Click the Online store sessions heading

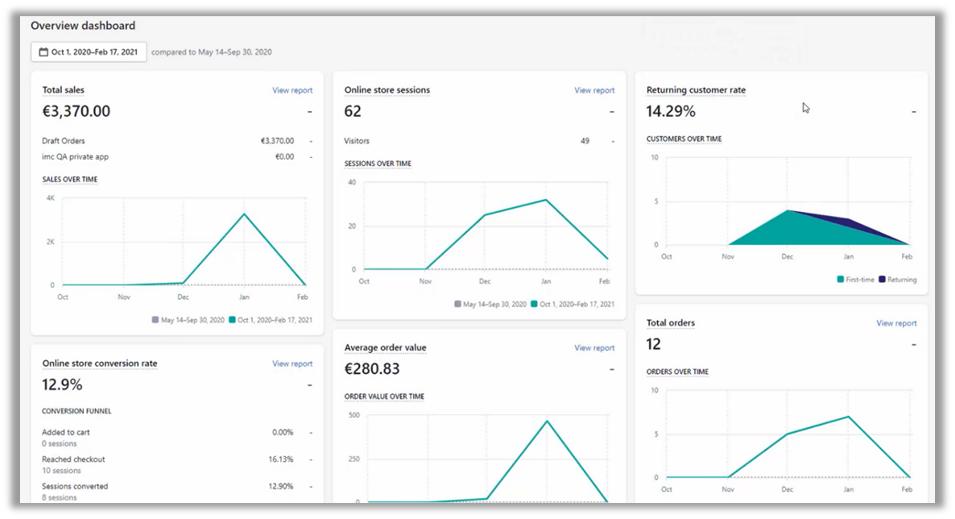[x=387, y=90]
